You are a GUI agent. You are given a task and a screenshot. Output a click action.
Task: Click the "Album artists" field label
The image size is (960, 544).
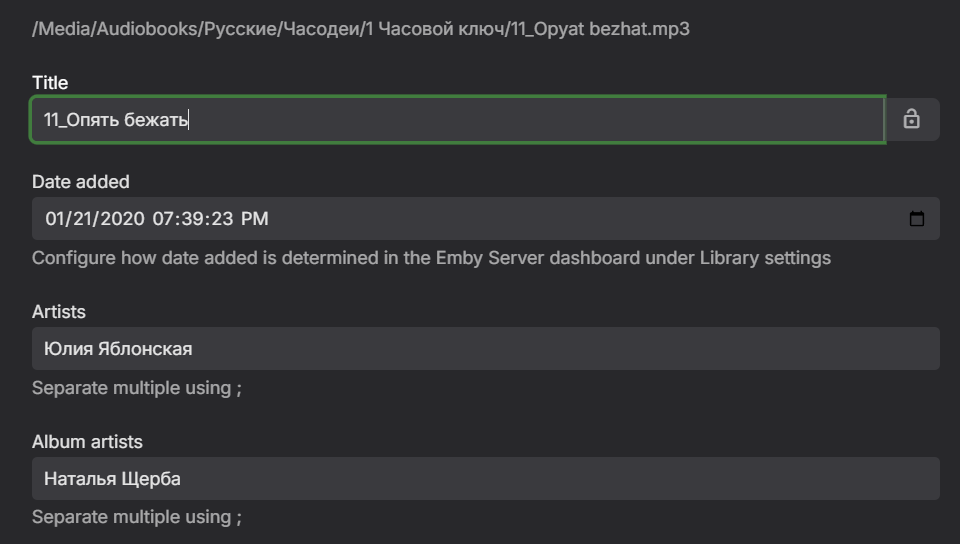pos(87,442)
